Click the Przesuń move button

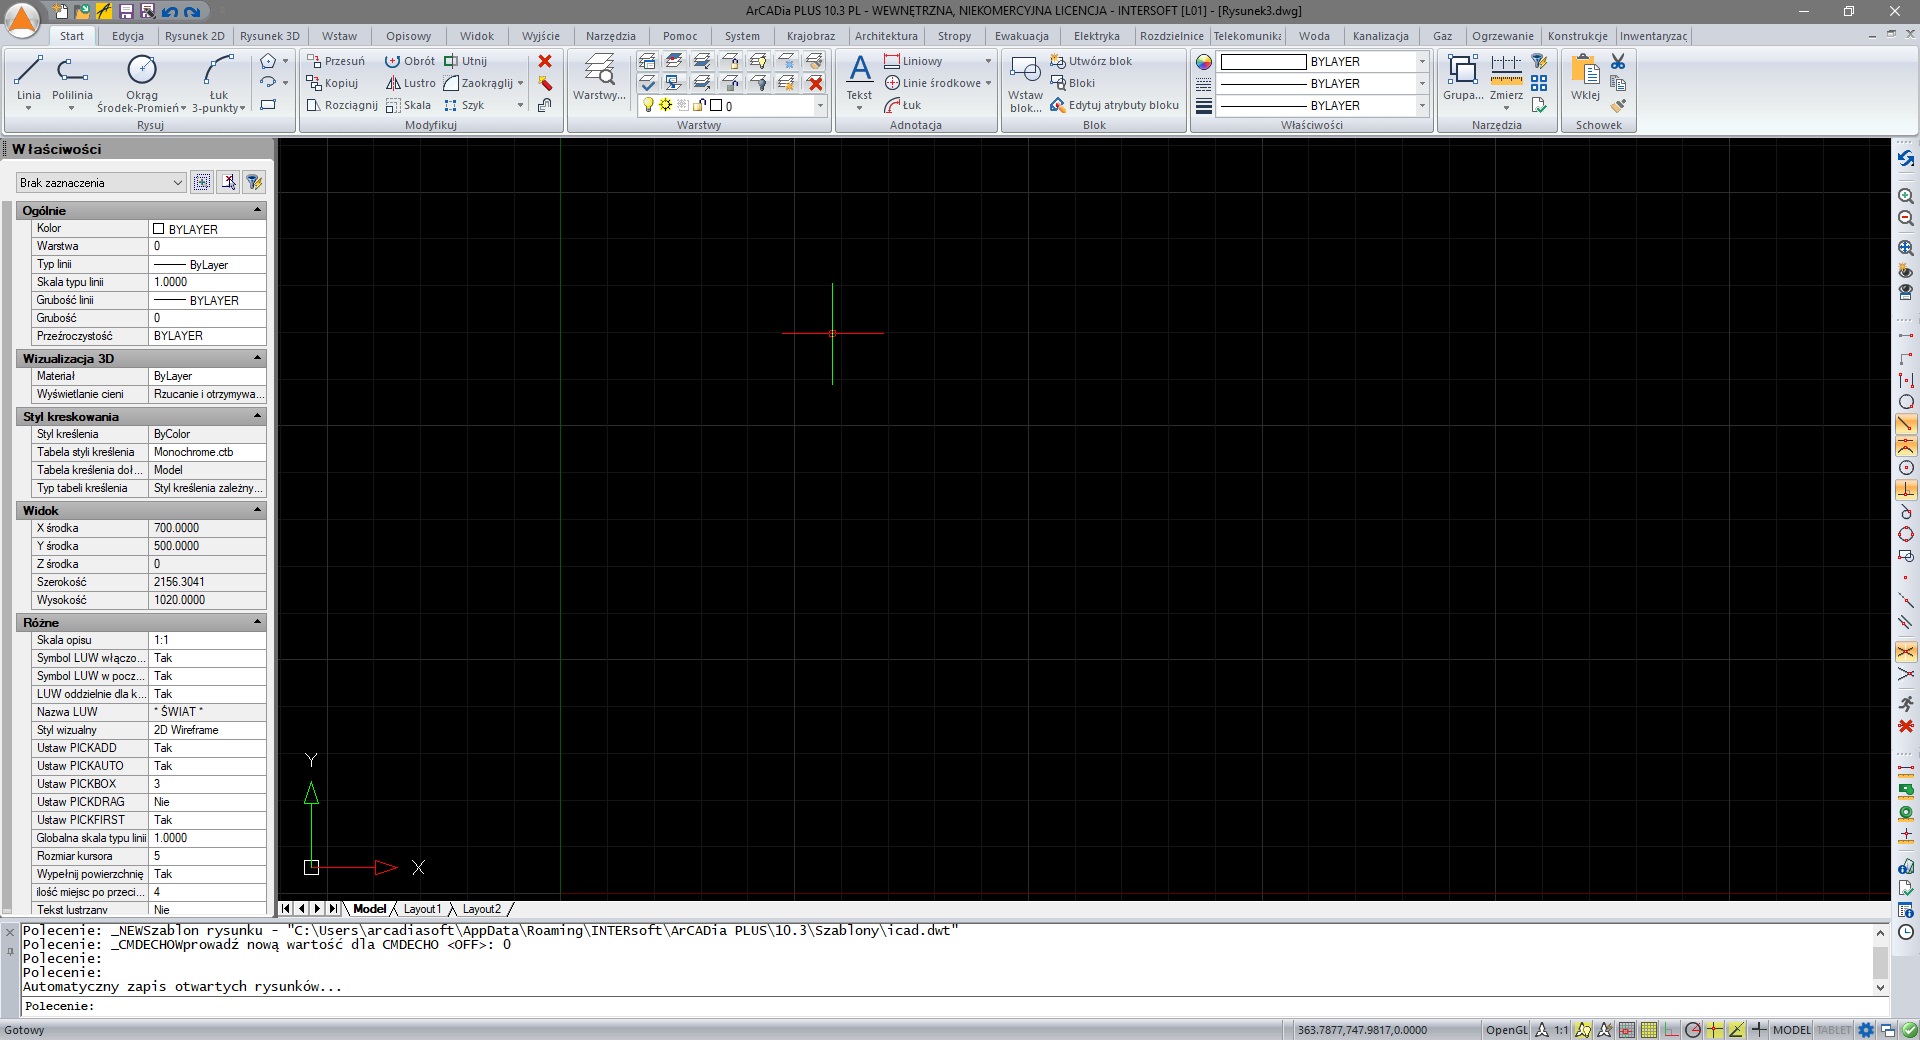pyautogui.click(x=336, y=61)
